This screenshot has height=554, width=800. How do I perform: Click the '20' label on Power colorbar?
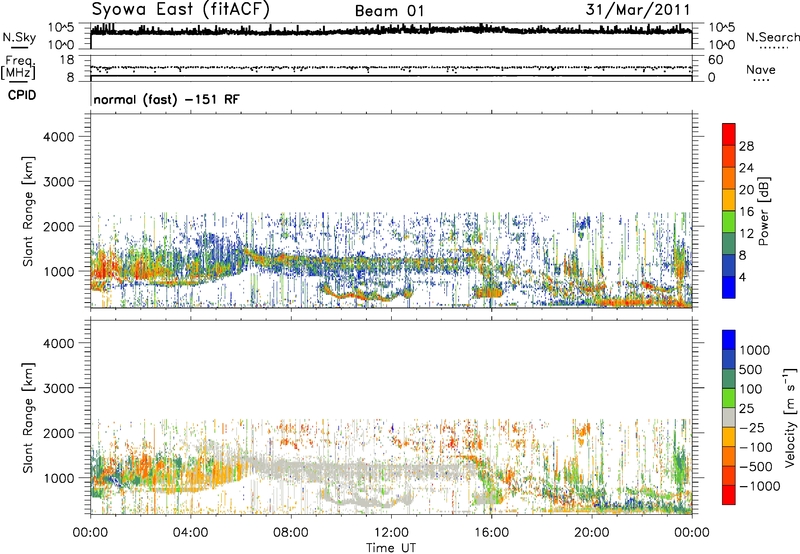[746, 190]
